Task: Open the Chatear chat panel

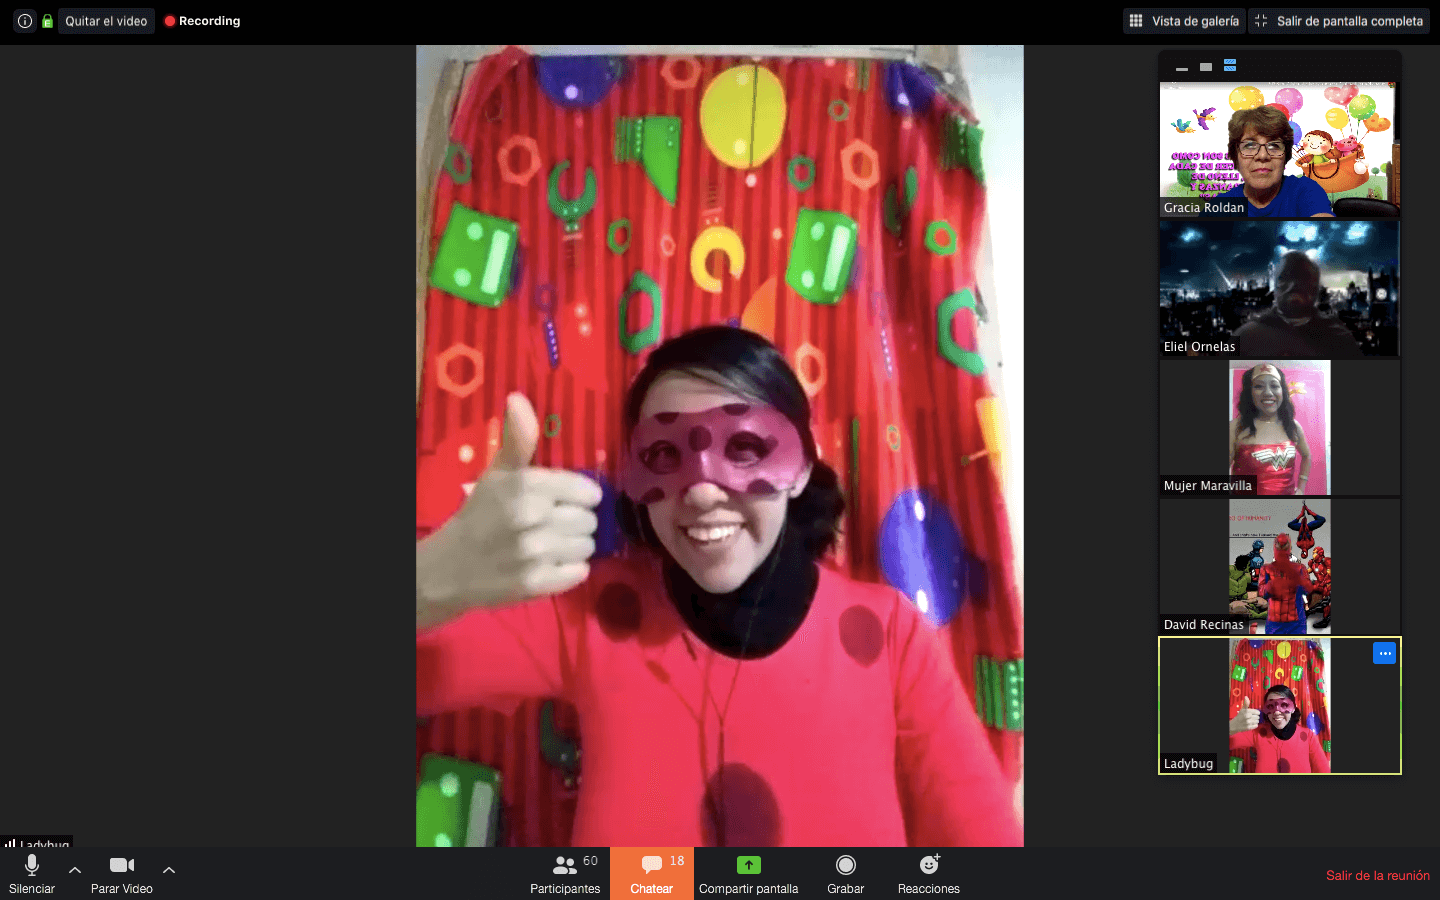Action: [652, 874]
